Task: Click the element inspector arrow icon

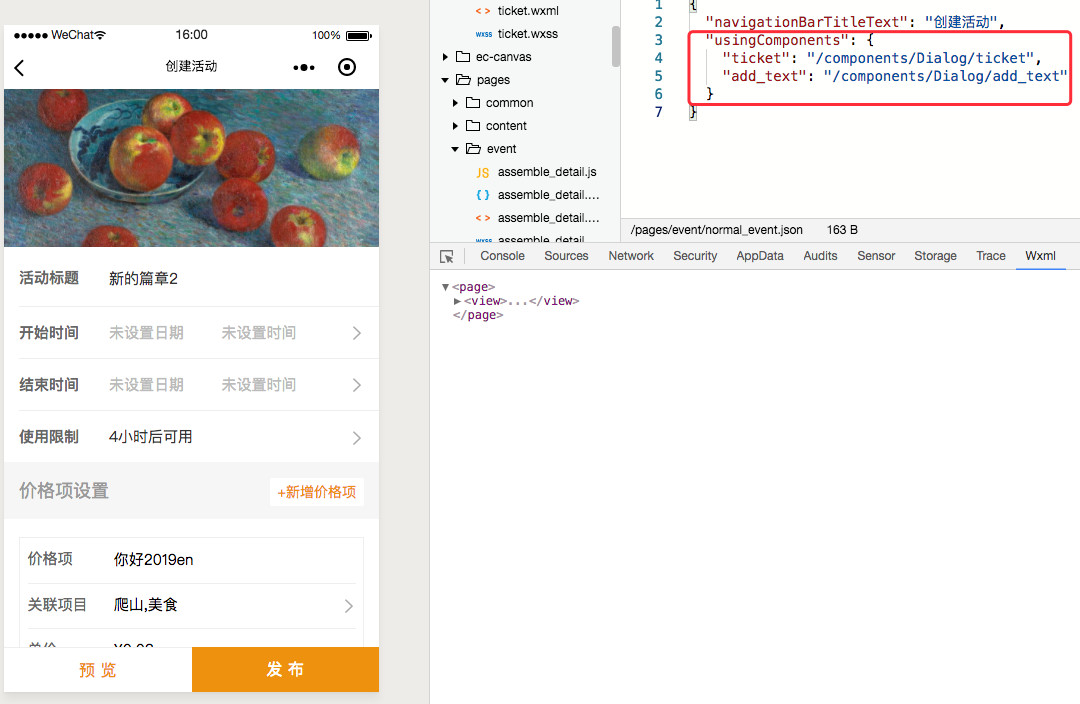Action: click(447, 256)
